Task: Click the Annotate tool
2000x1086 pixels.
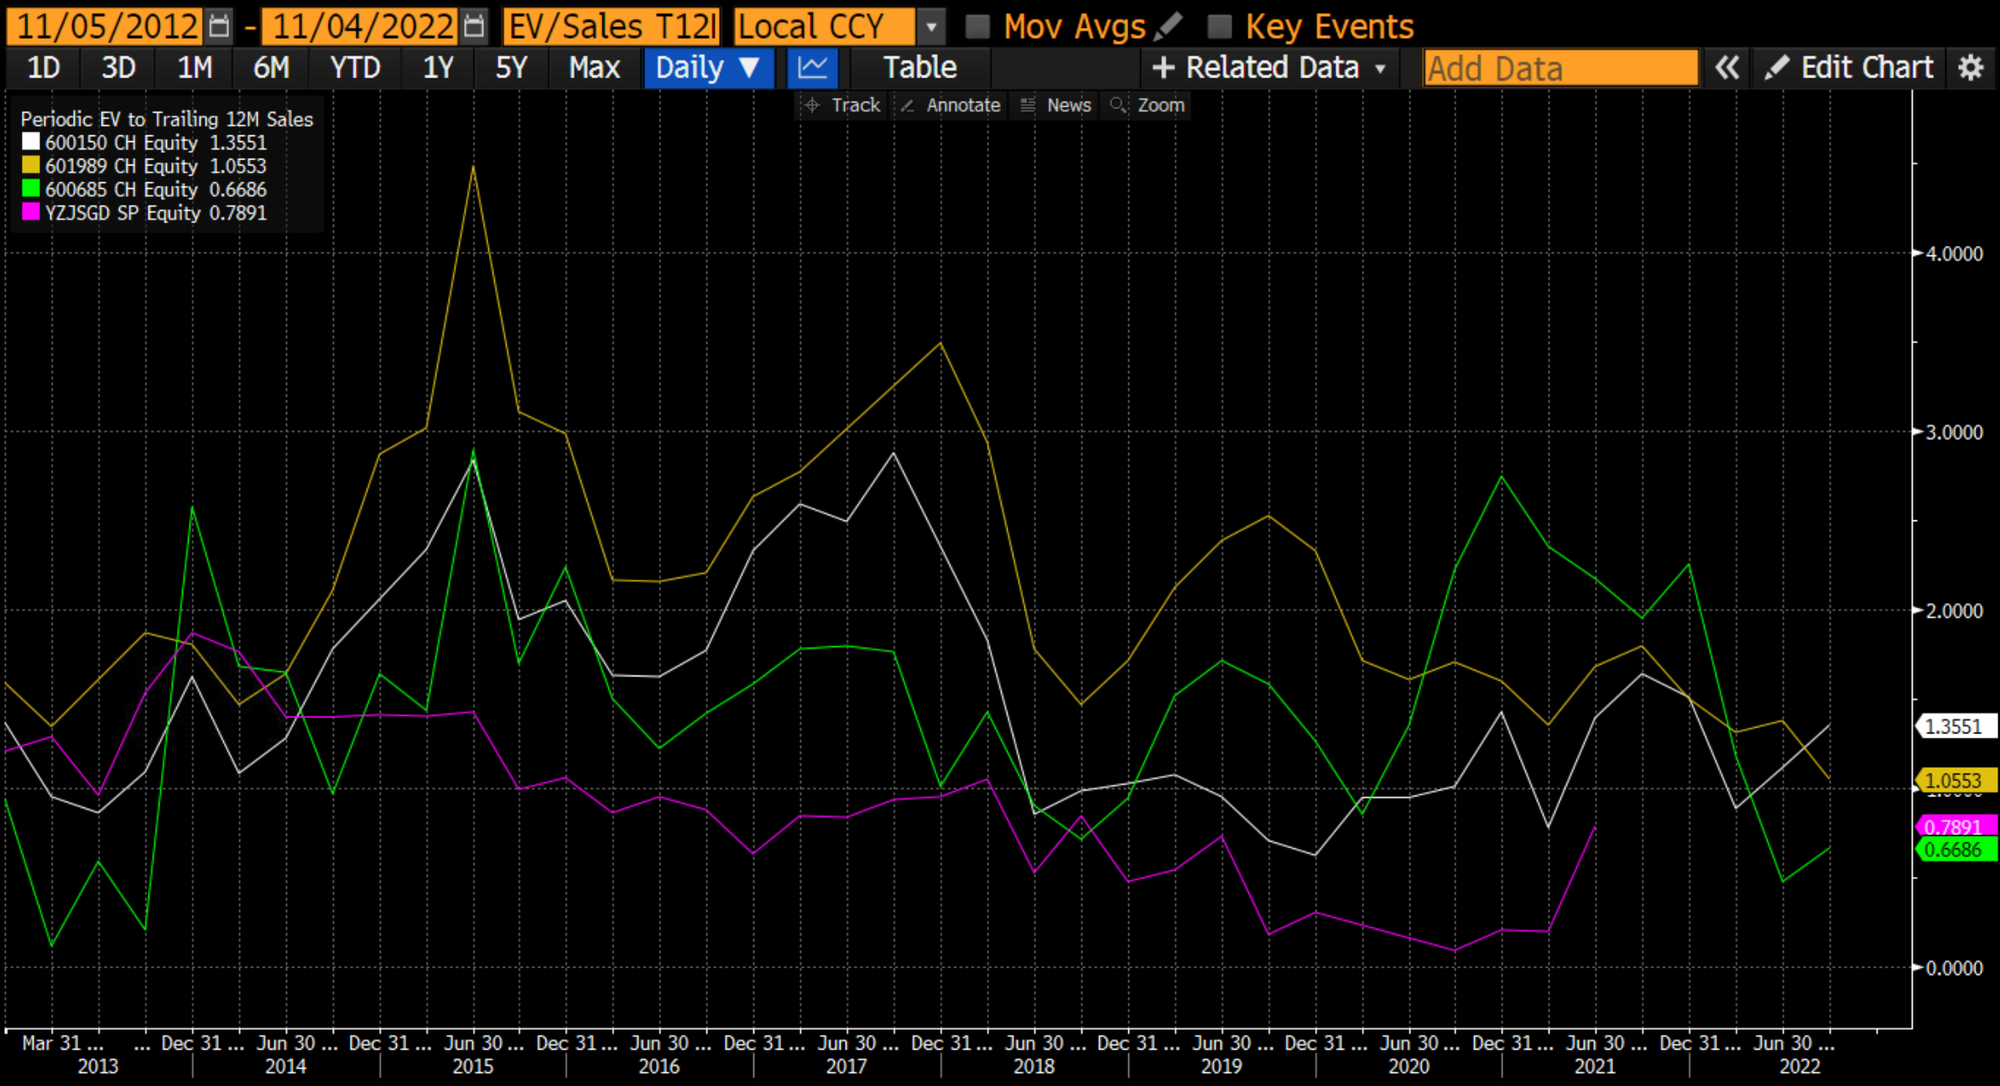Action: [x=950, y=105]
